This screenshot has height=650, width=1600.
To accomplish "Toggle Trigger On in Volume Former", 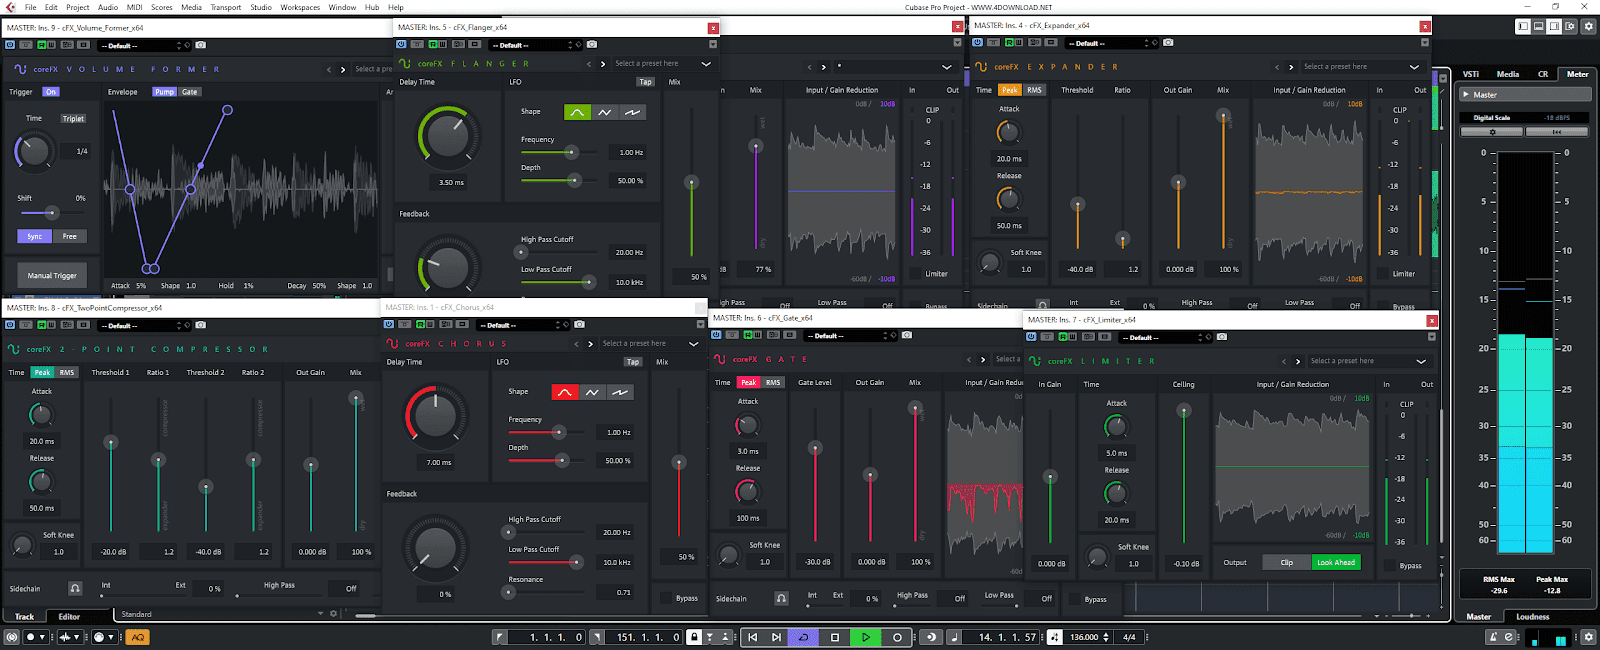I will [51, 92].
